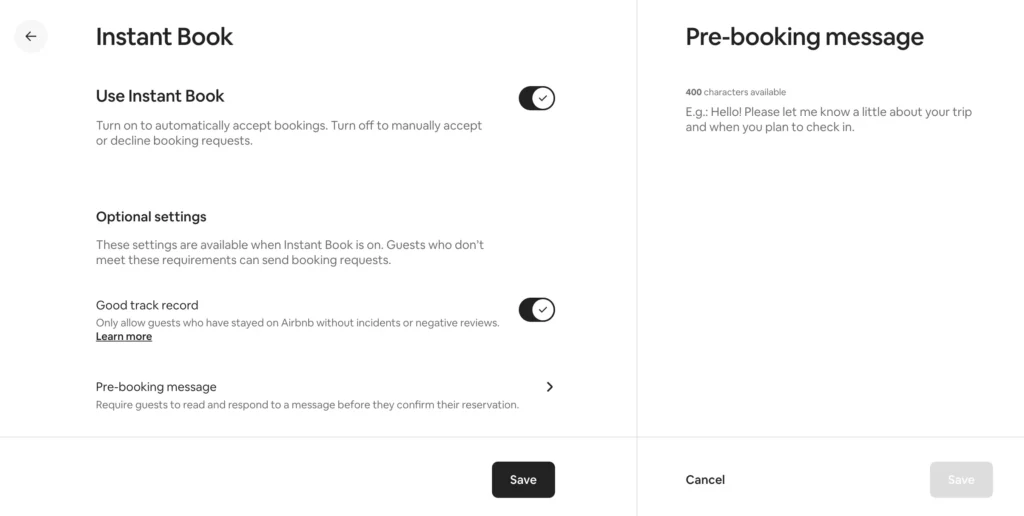The height and width of the screenshot is (516, 1024).
Task: Select the Pre-booking message settings row label
Action: coord(156,387)
